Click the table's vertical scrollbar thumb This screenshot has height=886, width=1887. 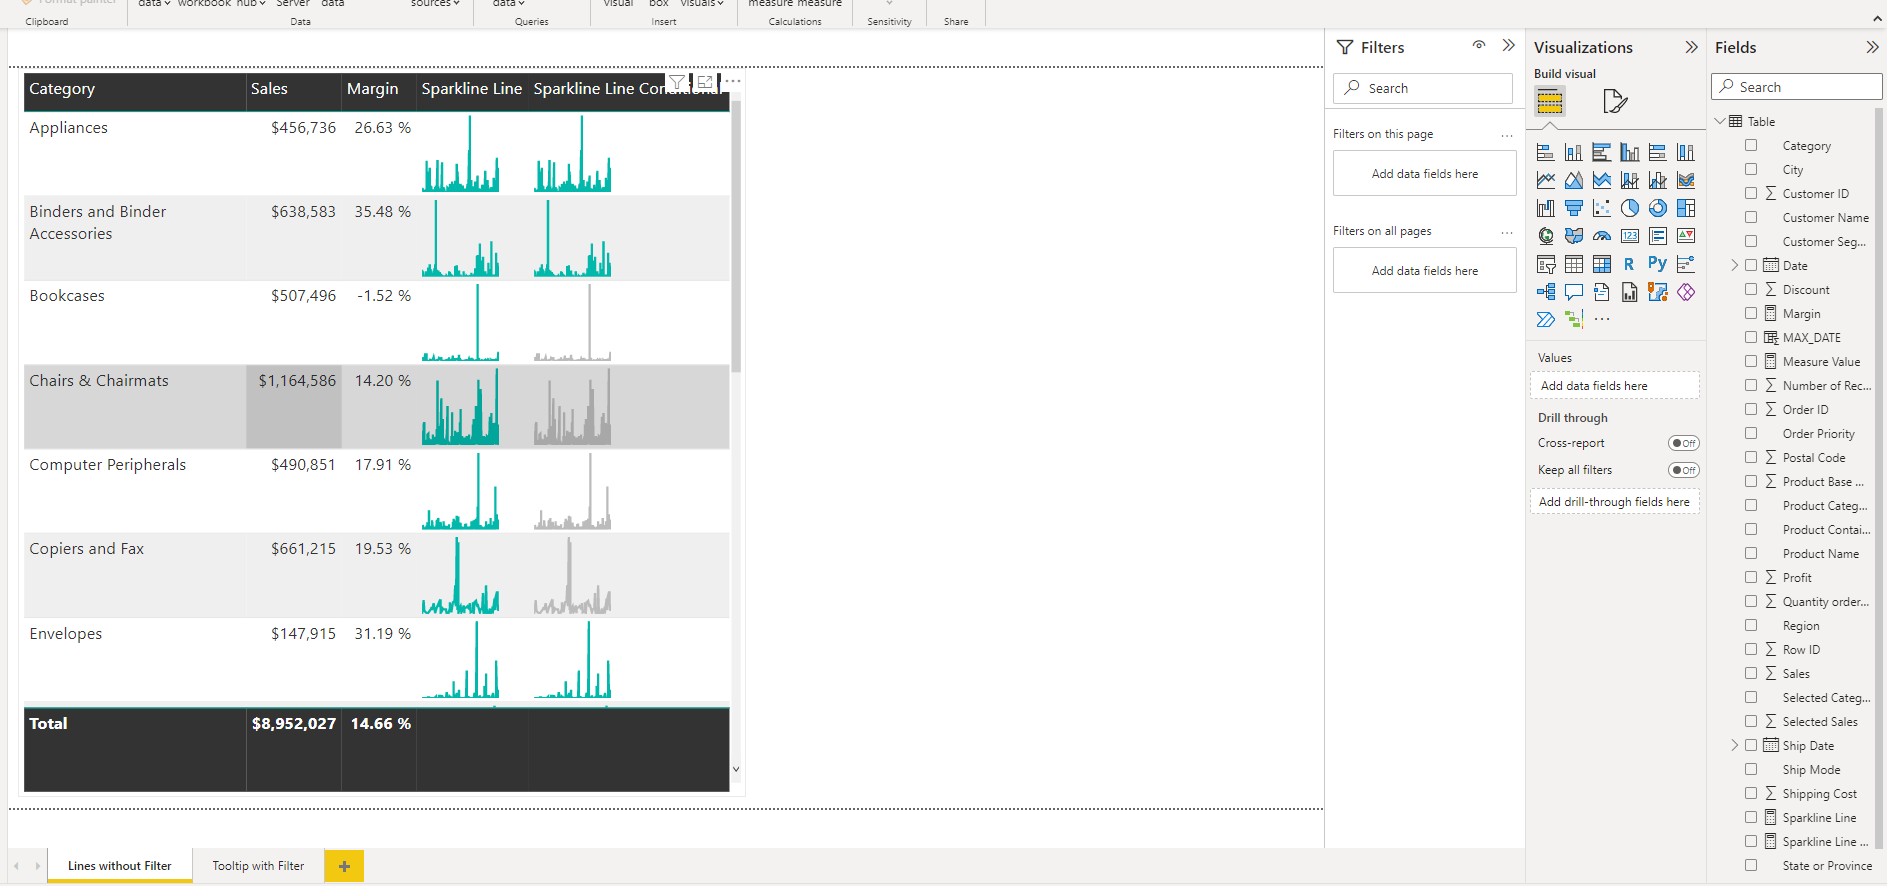tap(737, 235)
